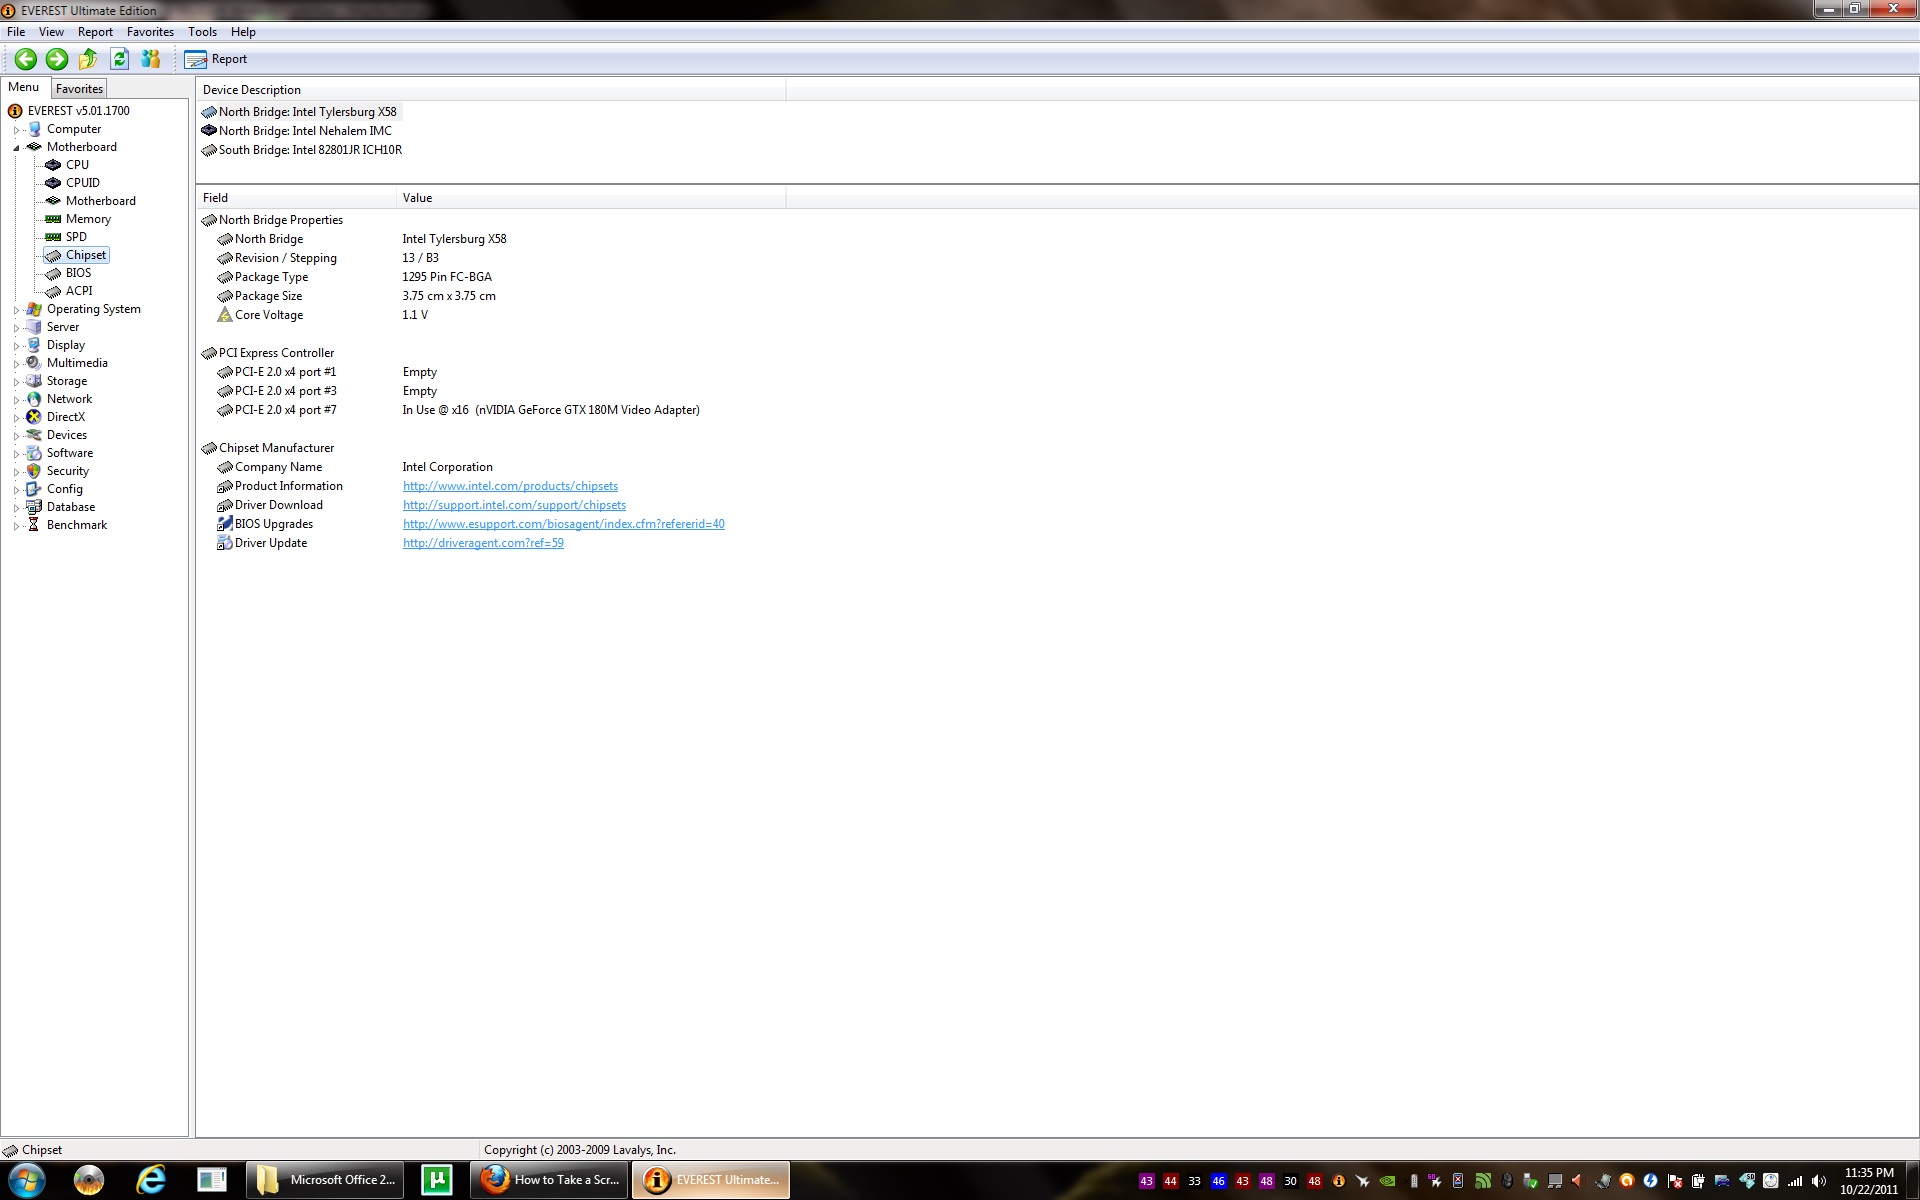
Task: Open the support.intel.com driver download link
Action: tap(514, 505)
